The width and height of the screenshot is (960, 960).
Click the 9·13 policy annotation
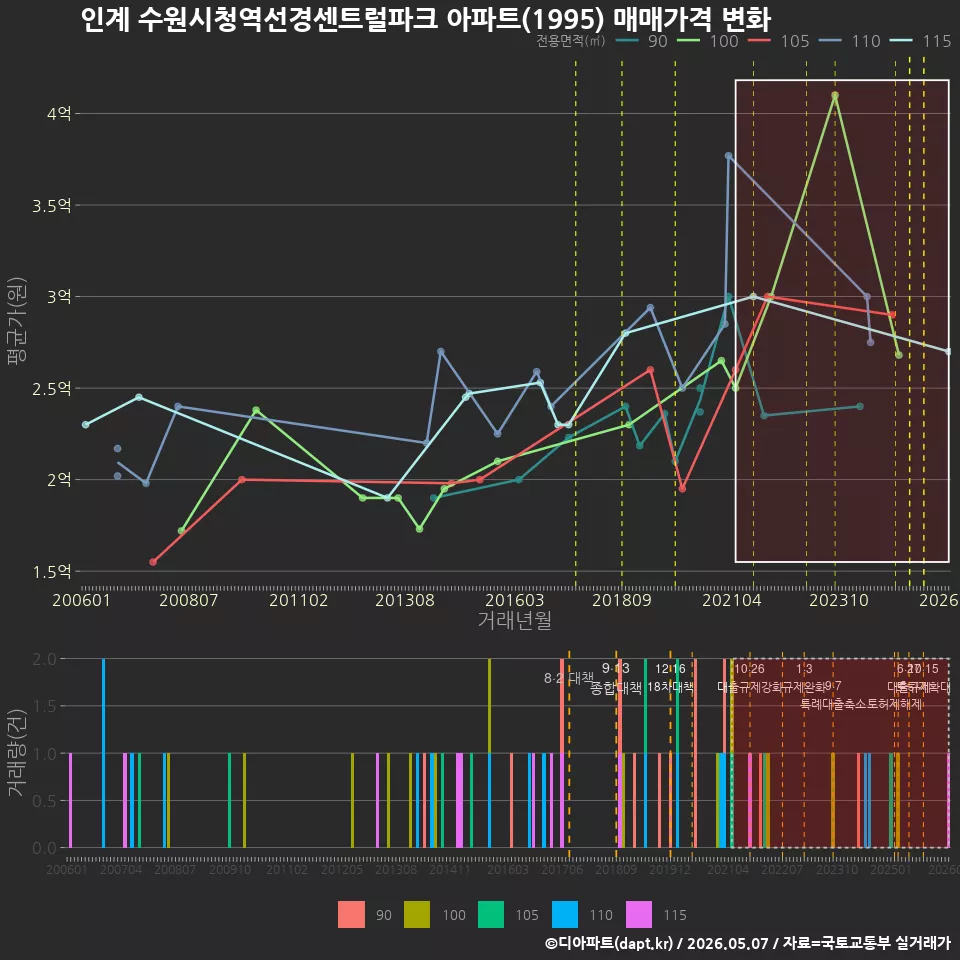point(615,668)
